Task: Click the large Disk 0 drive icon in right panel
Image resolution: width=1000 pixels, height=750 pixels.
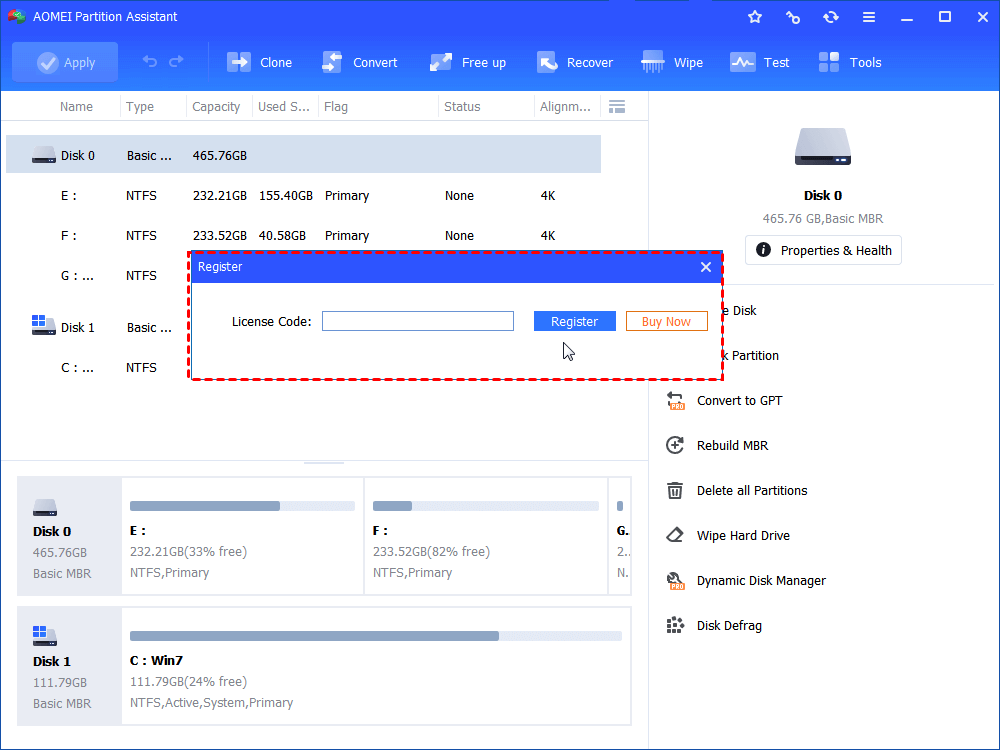Action: [823, 147]
